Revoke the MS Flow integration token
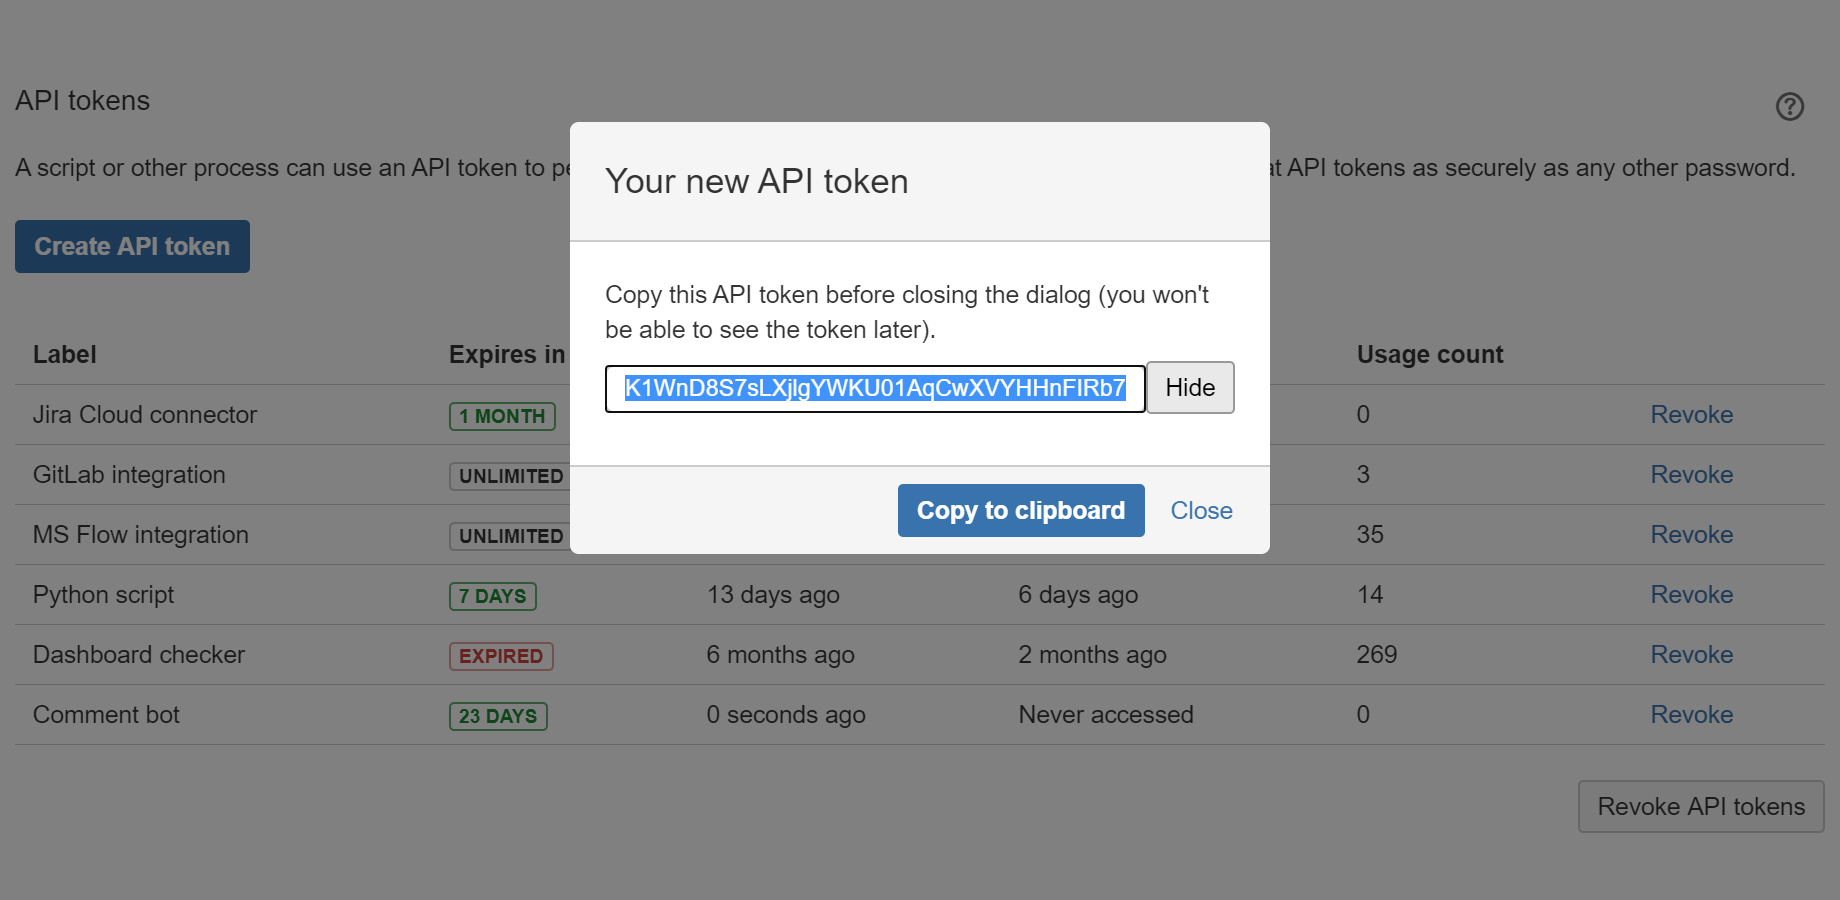 [x=1691, y=534]
